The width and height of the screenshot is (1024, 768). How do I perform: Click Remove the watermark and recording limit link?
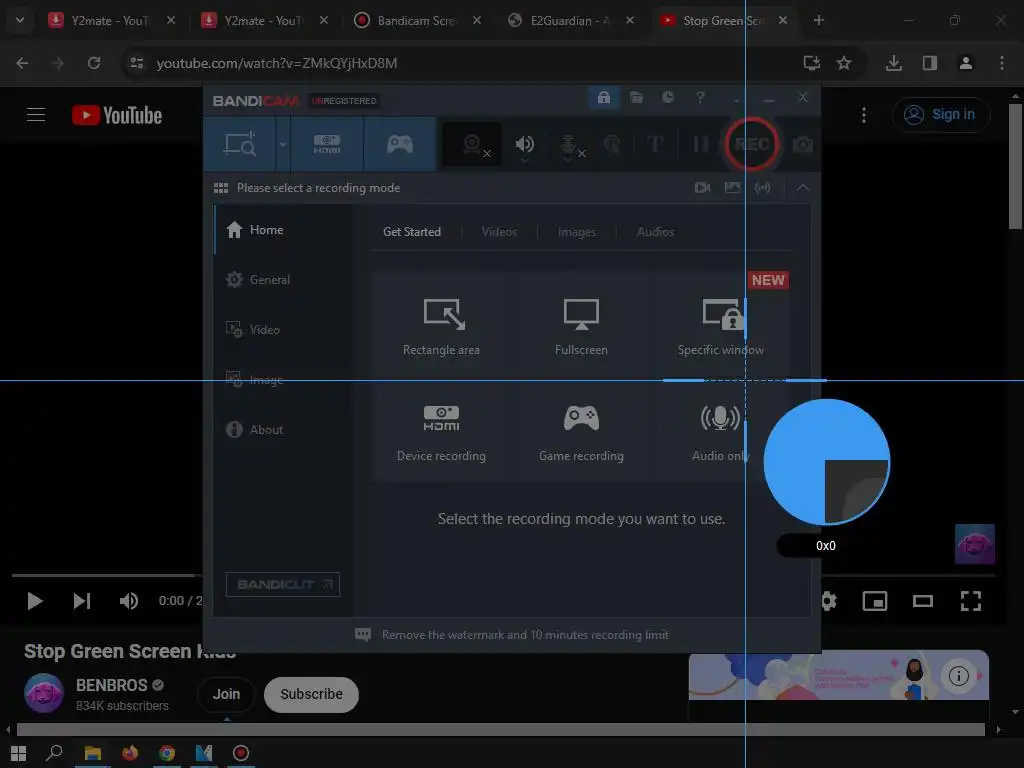(525, 635)
